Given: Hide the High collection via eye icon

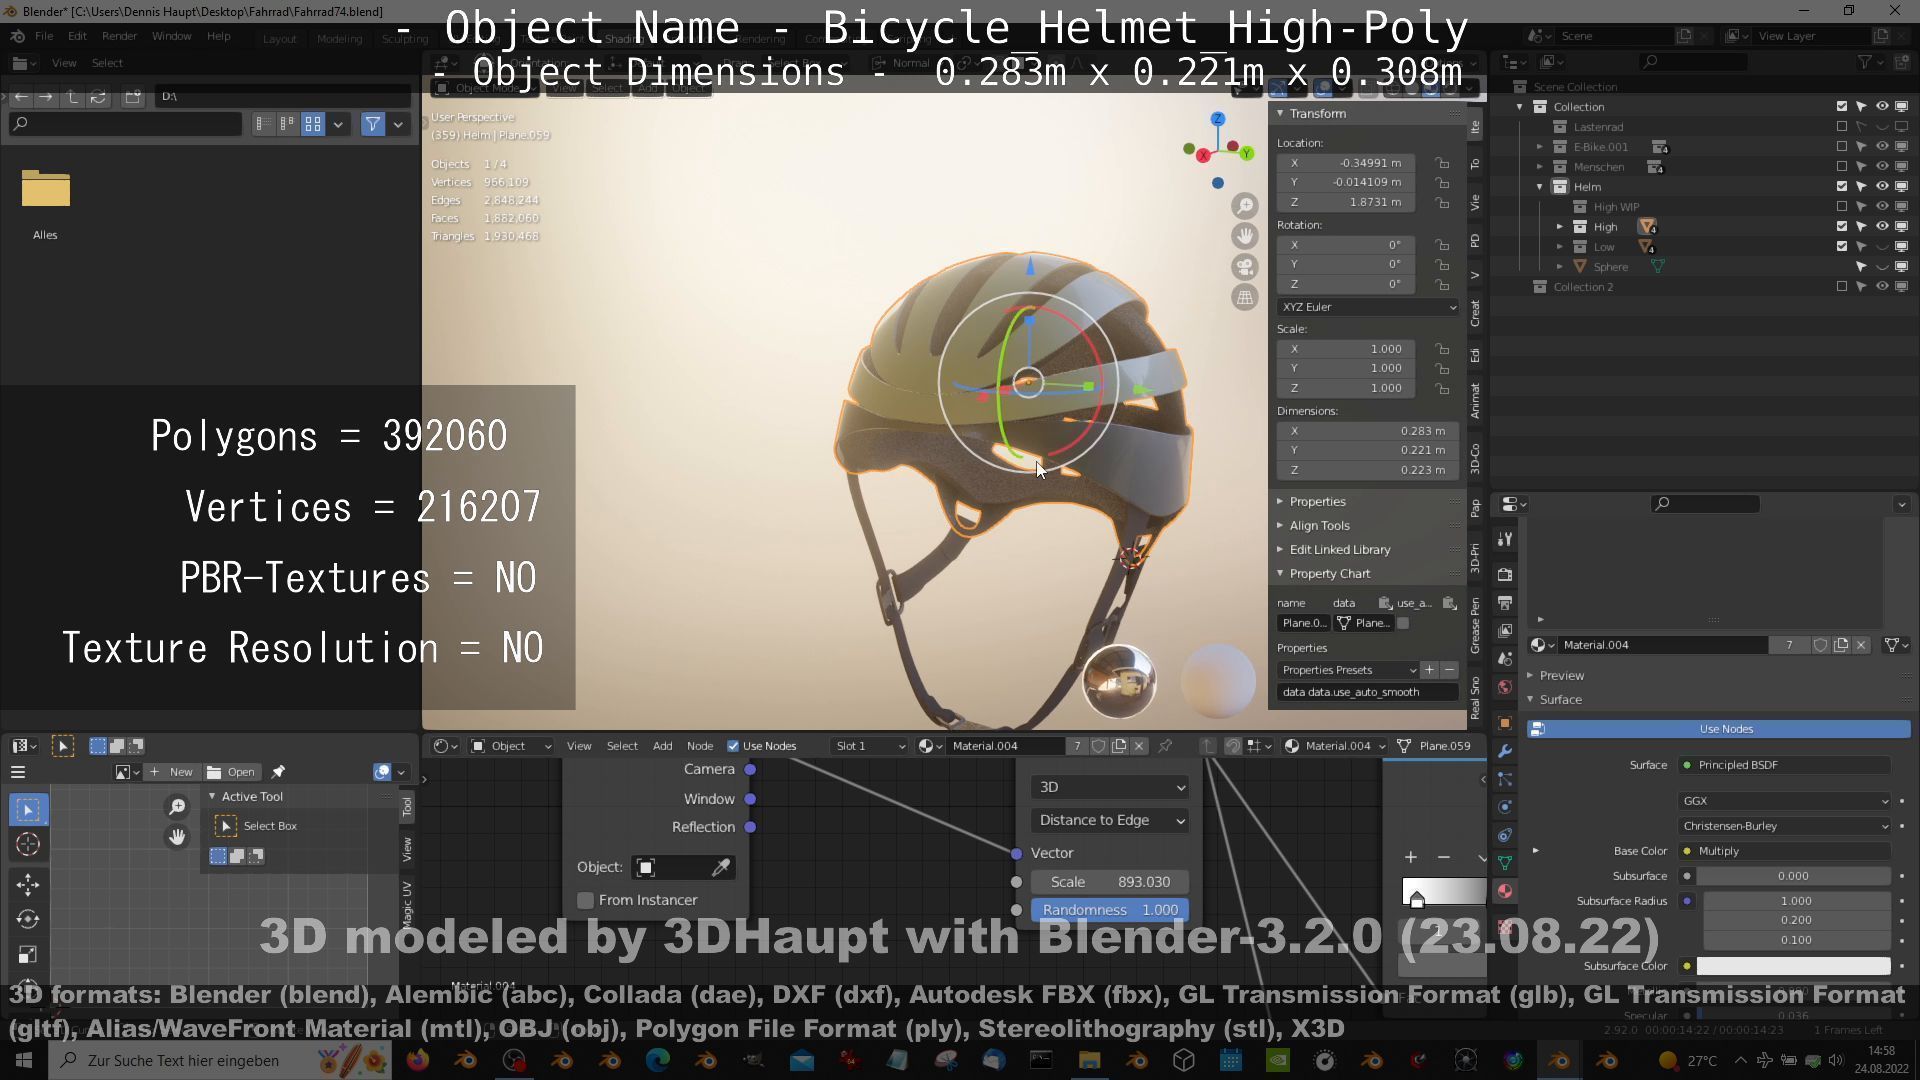Looking at the screenshot, I should tap(1882, 227).
